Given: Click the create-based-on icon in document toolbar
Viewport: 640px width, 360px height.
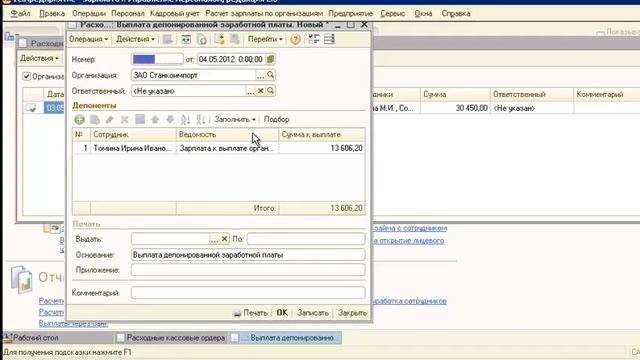Looking at the screenshot, I should [220, 39].
